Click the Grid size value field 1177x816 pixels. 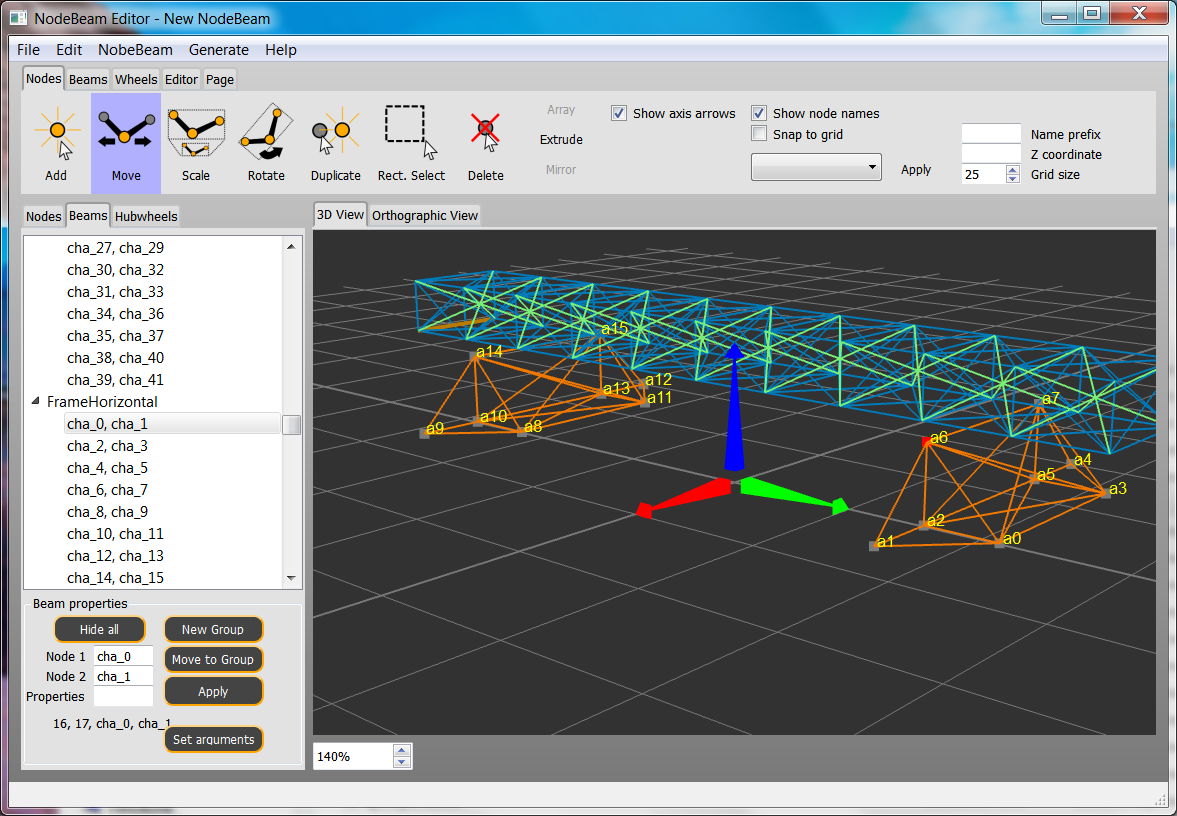point(983,174)
